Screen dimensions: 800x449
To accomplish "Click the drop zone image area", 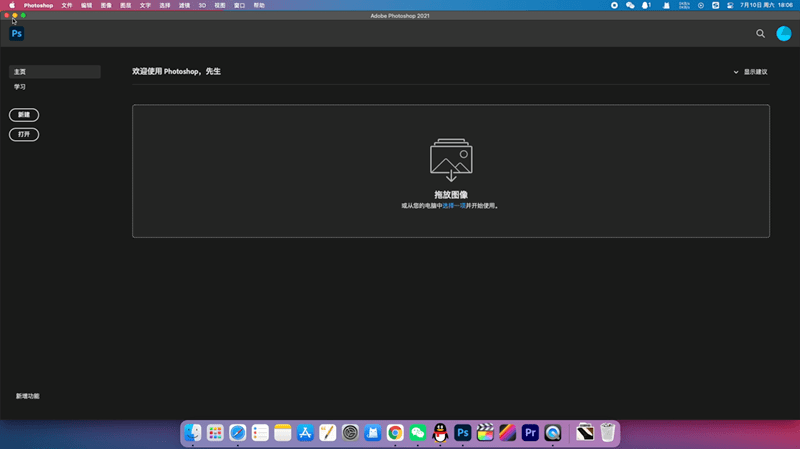I will 451,171.
